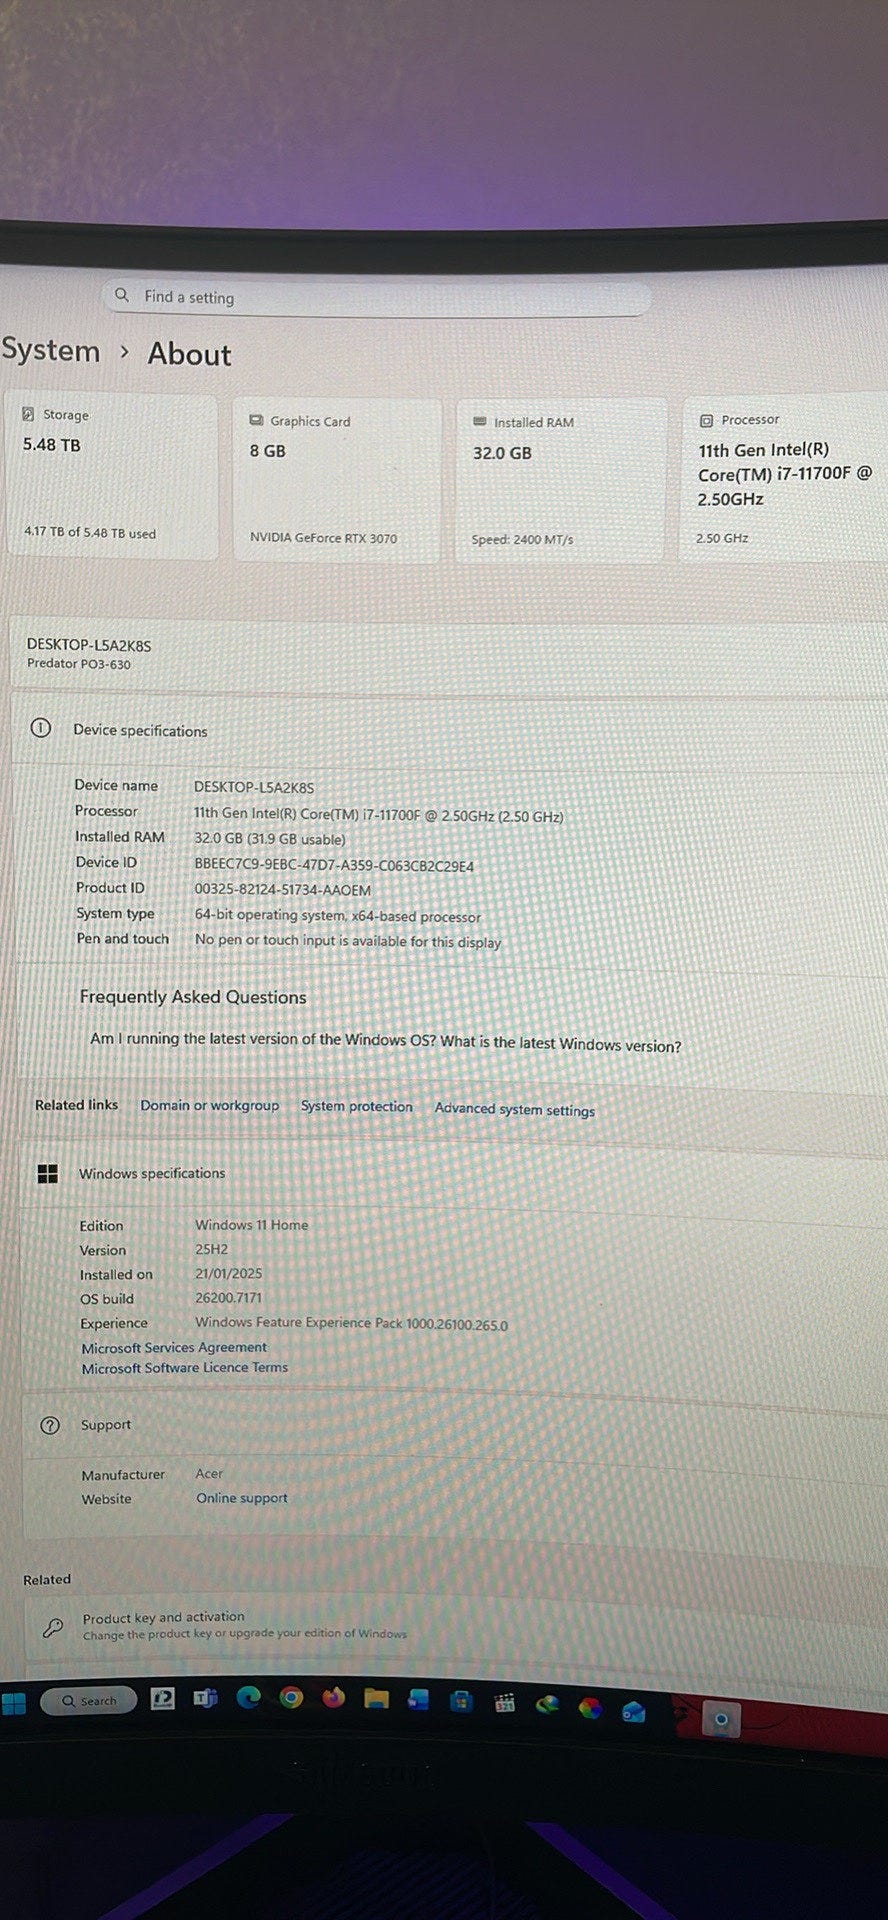Click the Installed RAM chip icon
Screen dimensions: 888x1920
(x=480, y=422)
